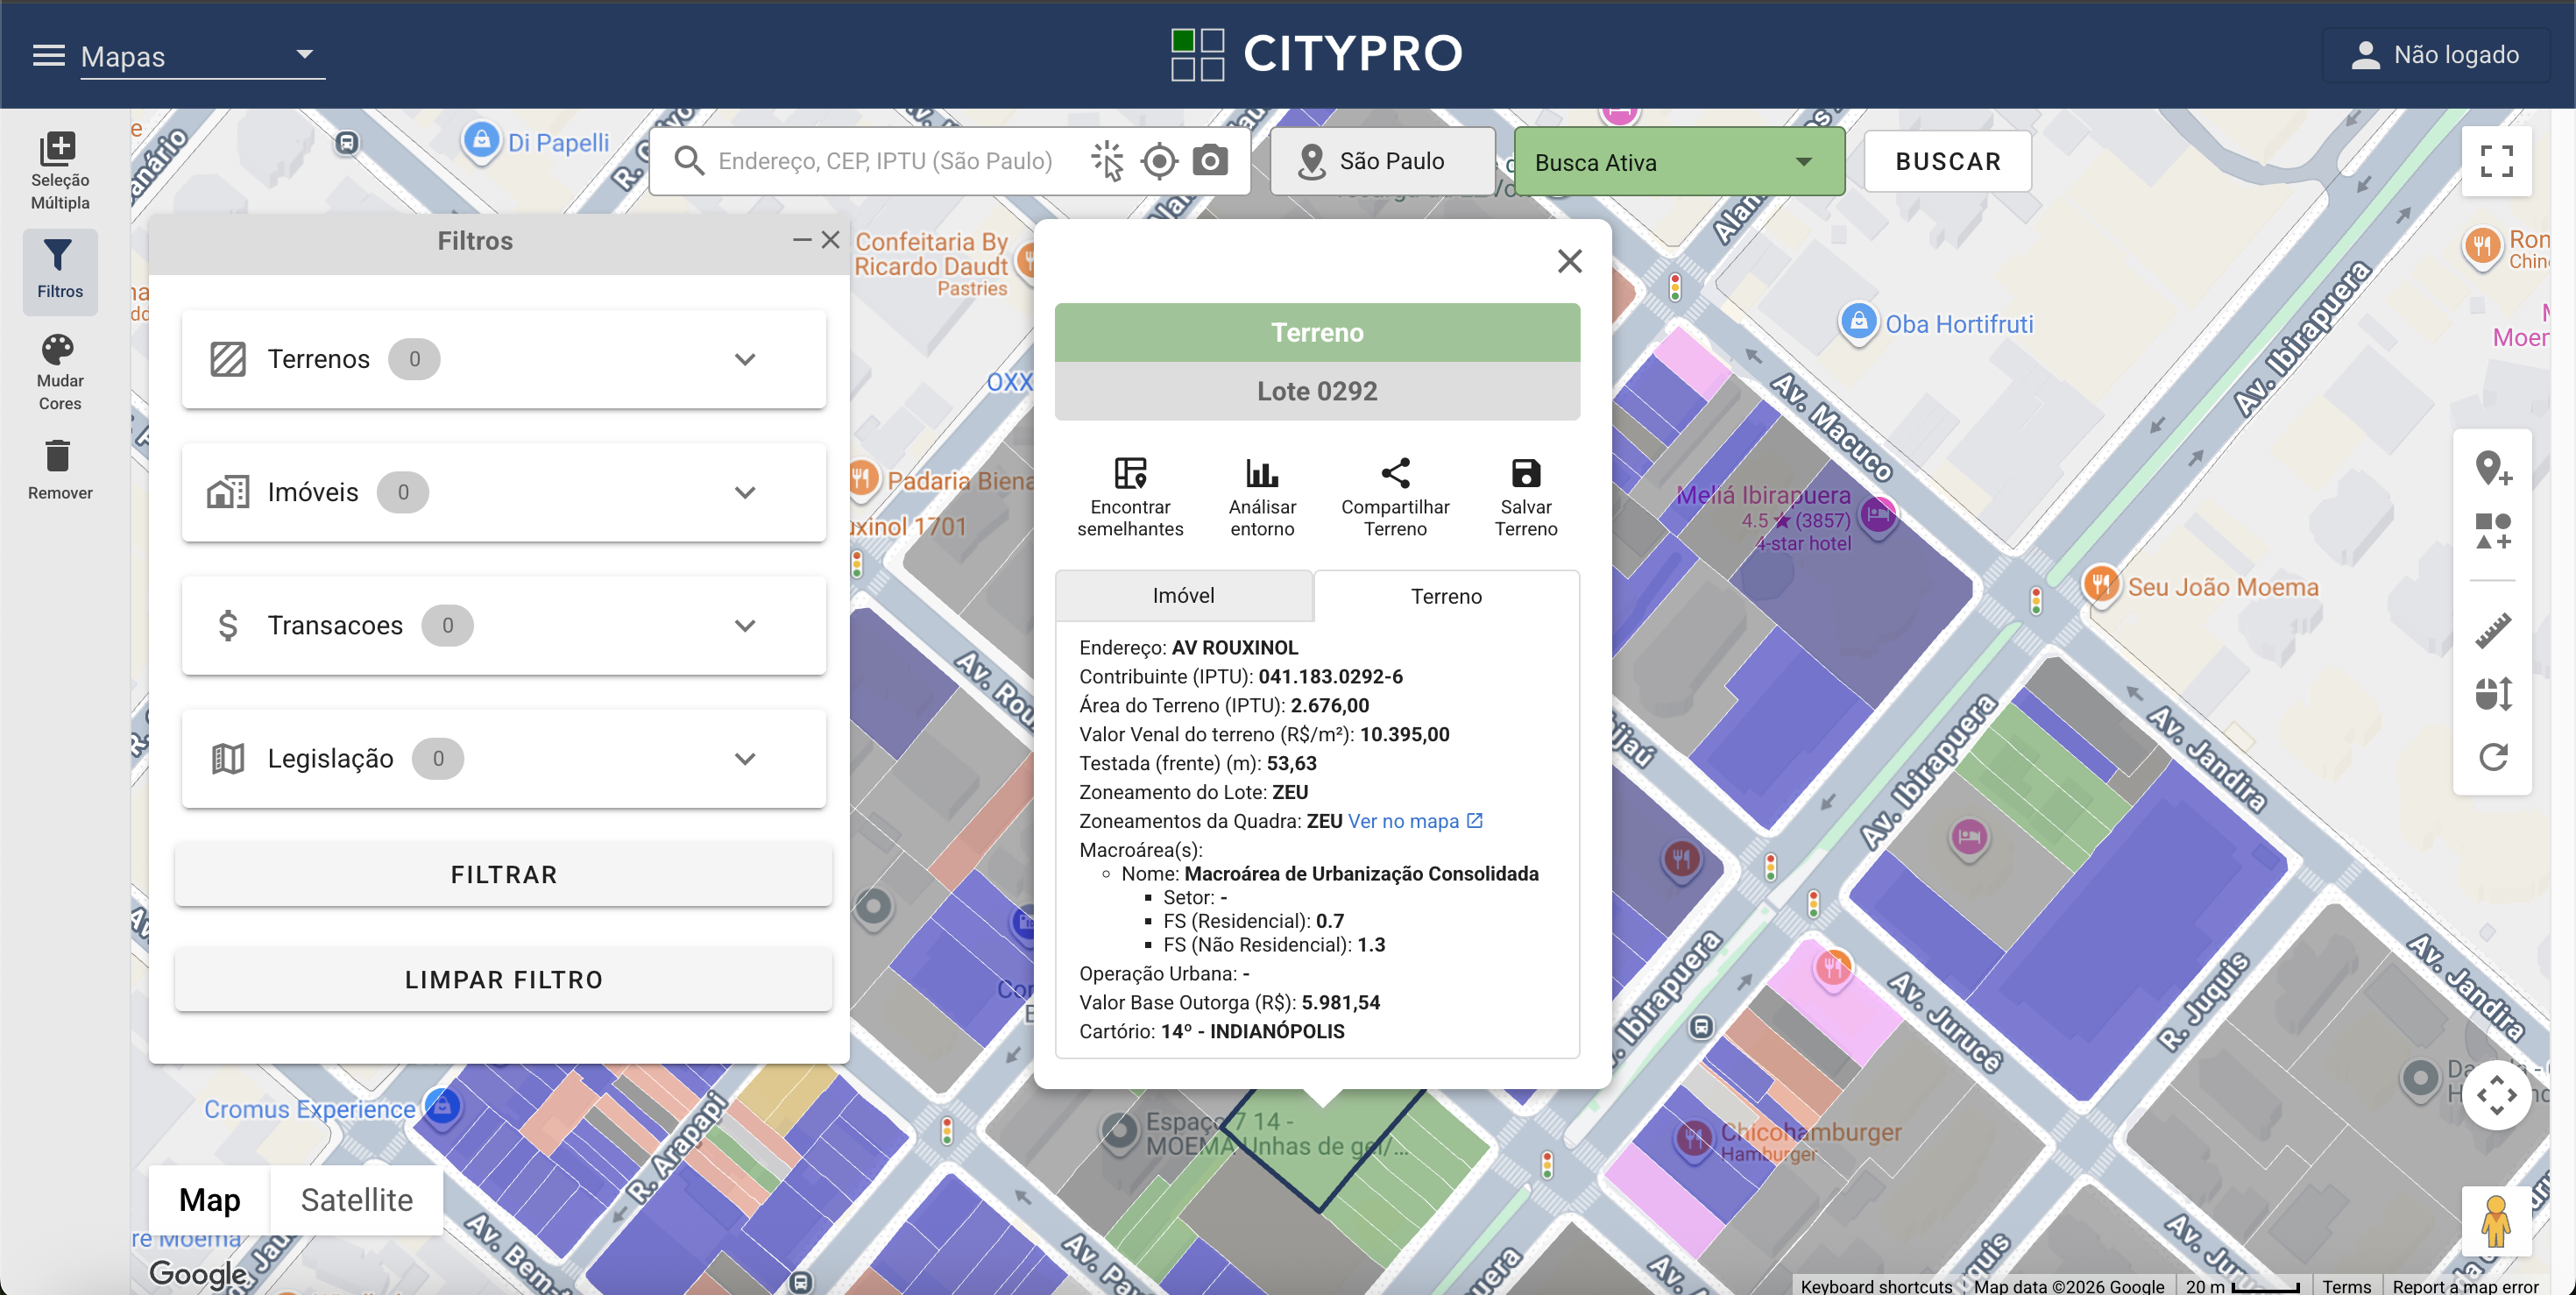Expand the Terrenos filter section

[x=504, y=359]
